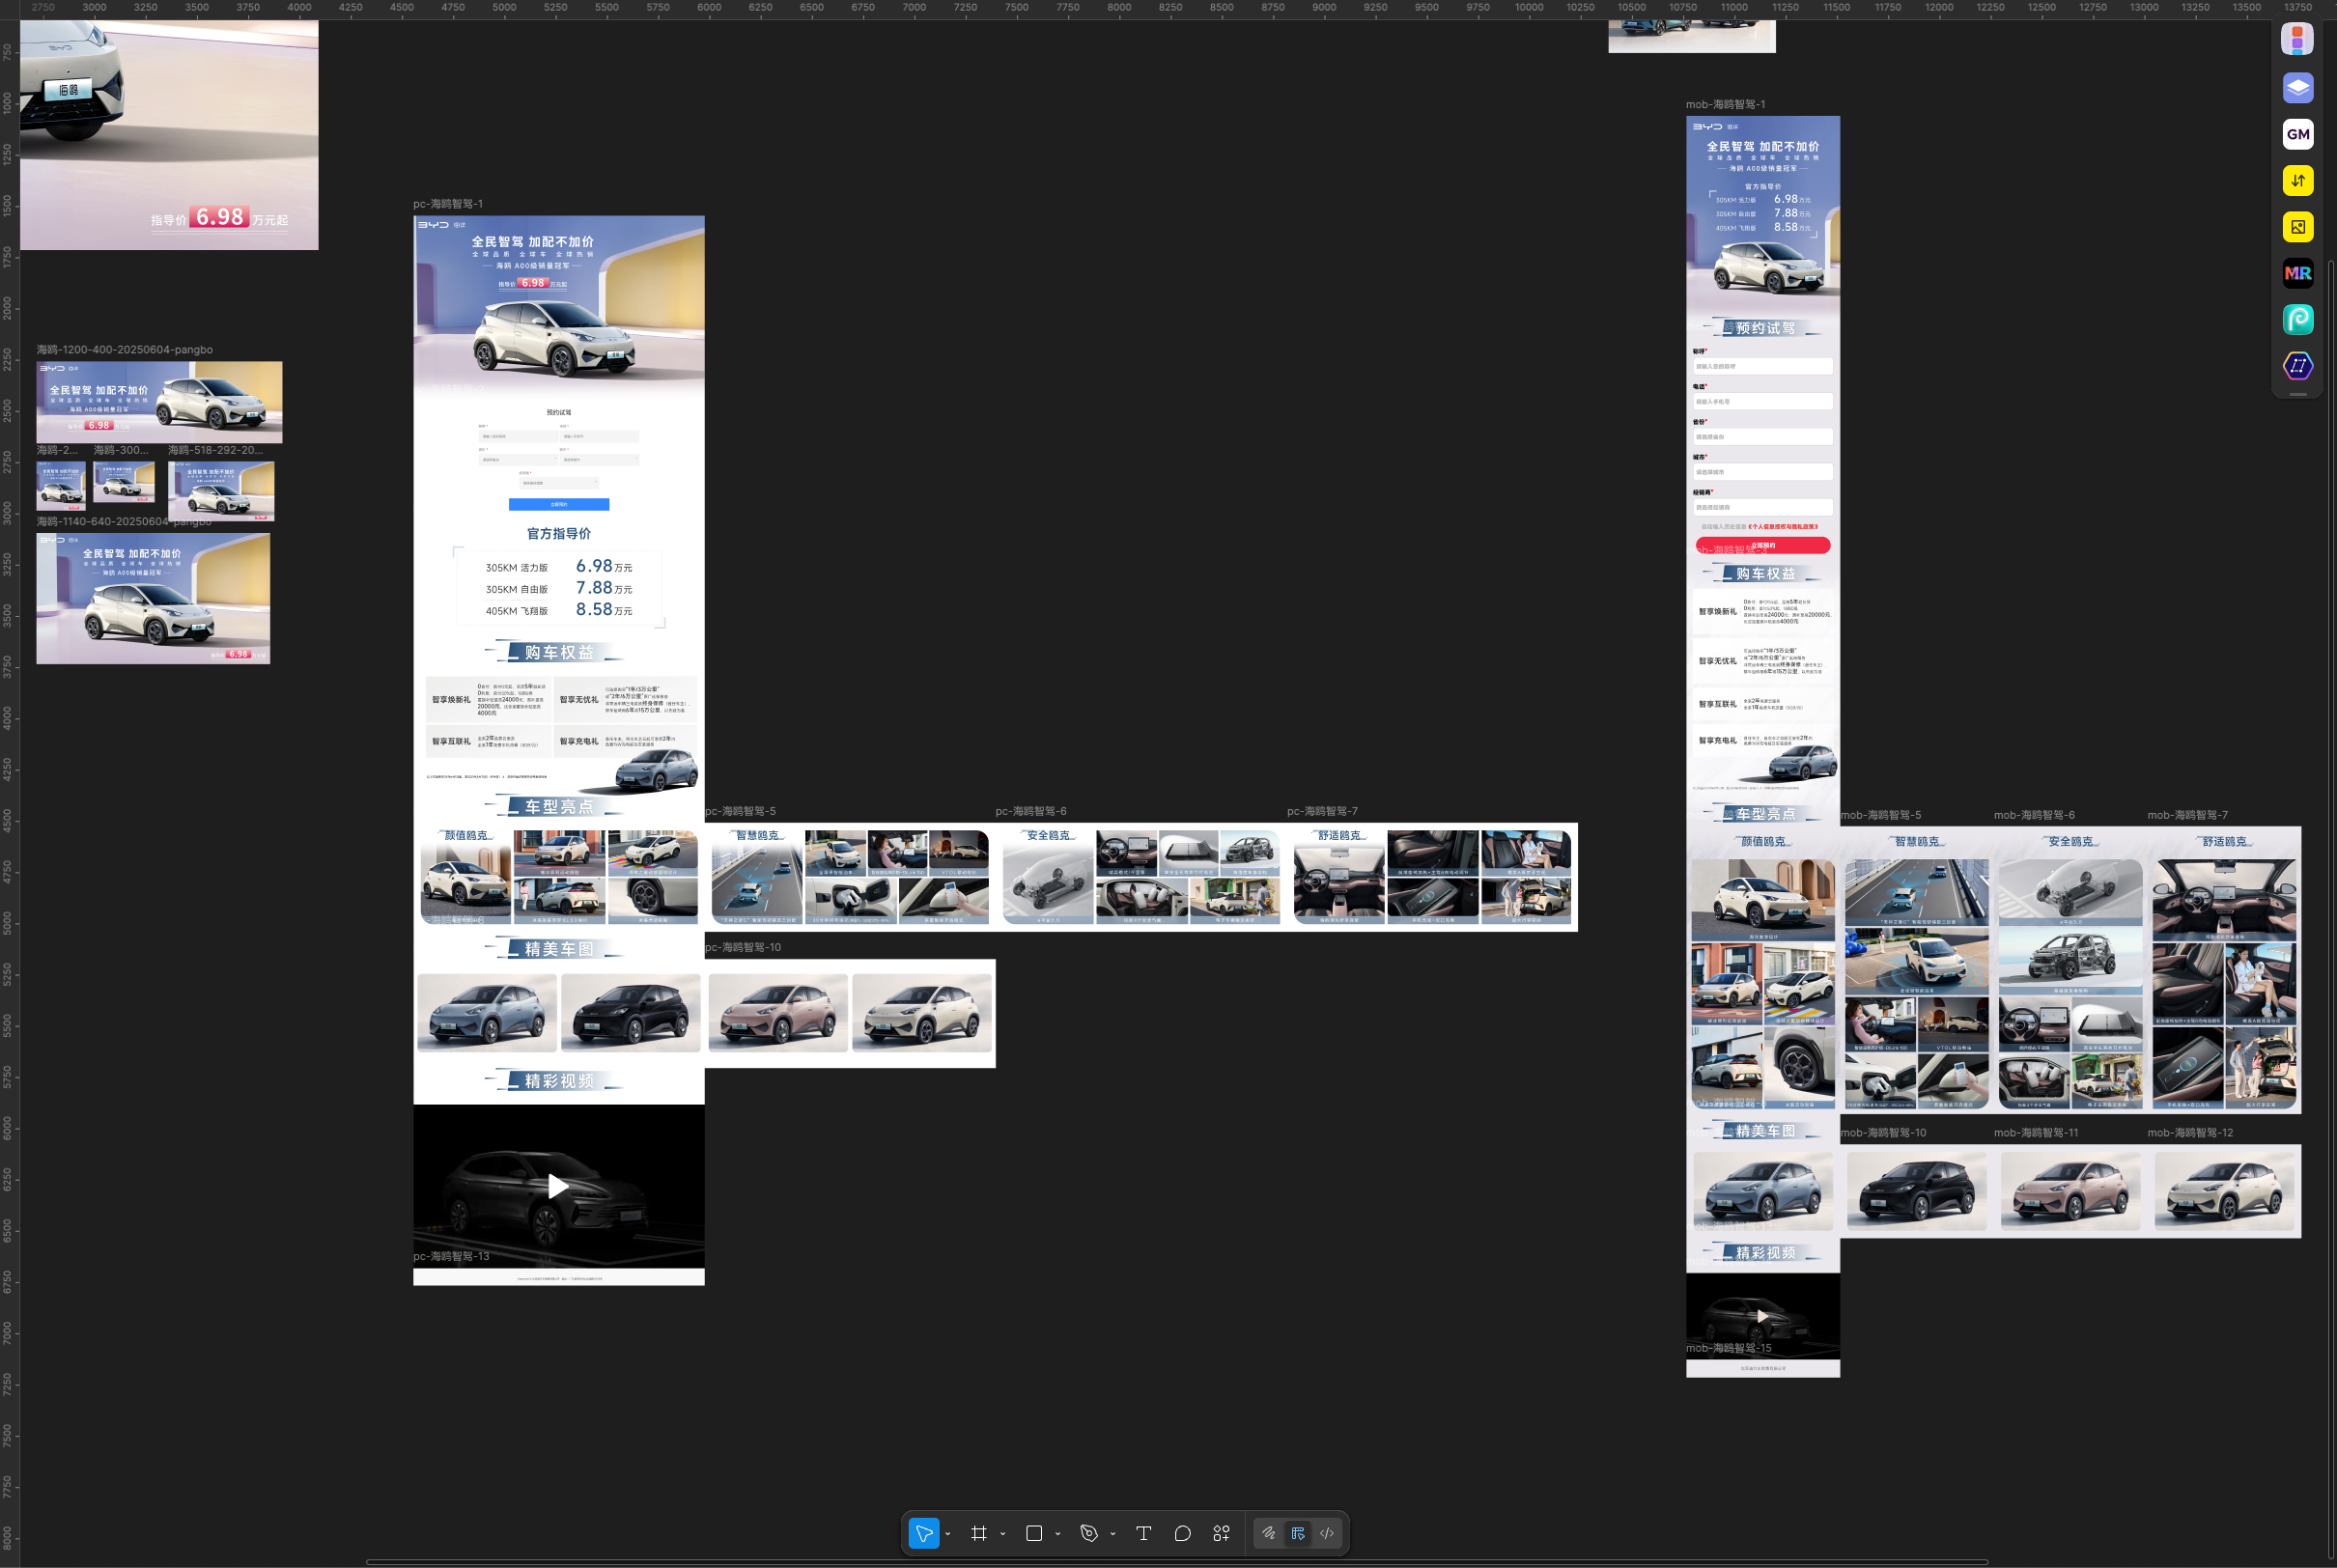Open the teal spiral P plugin
This screenshot has width=2337, height=1568.
click(2297, 319)
